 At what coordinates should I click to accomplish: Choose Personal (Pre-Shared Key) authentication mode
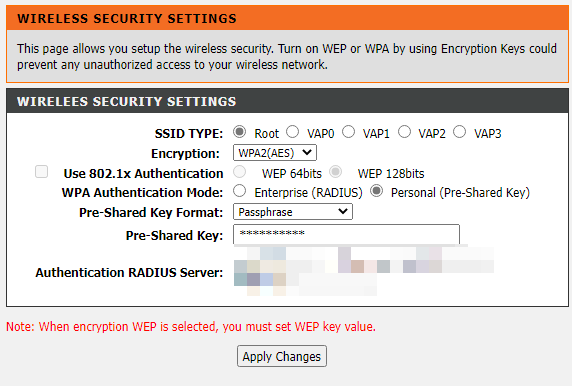tap(376, 191)
